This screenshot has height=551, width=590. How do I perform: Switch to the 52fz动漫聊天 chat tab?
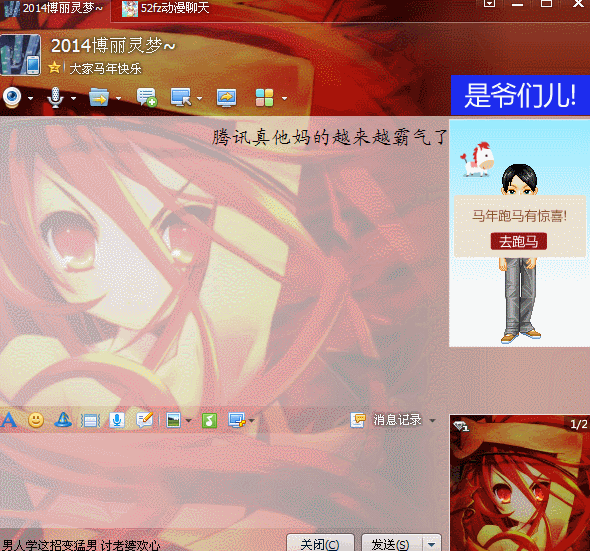click(x=166, y=8)
